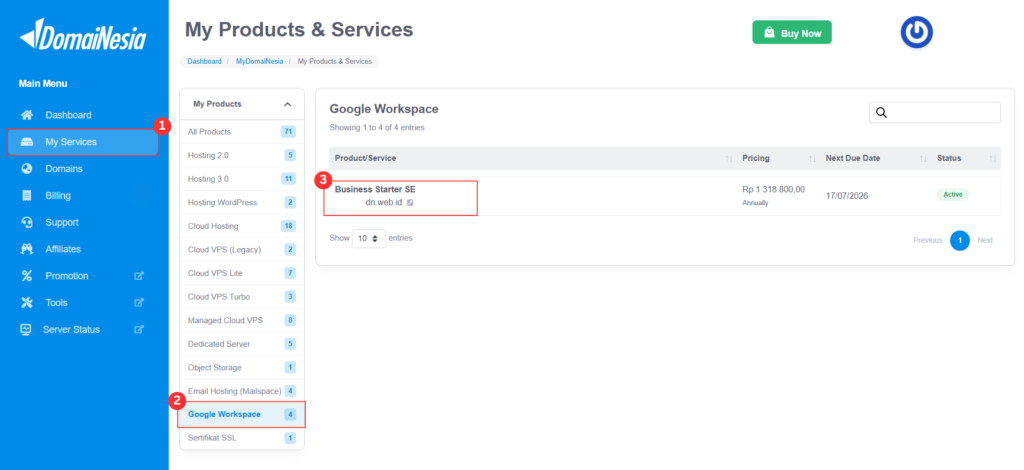Select Dedicated Server category
Image resolution: width=1024 pixels, height=470 pixels.
(242, 344)
